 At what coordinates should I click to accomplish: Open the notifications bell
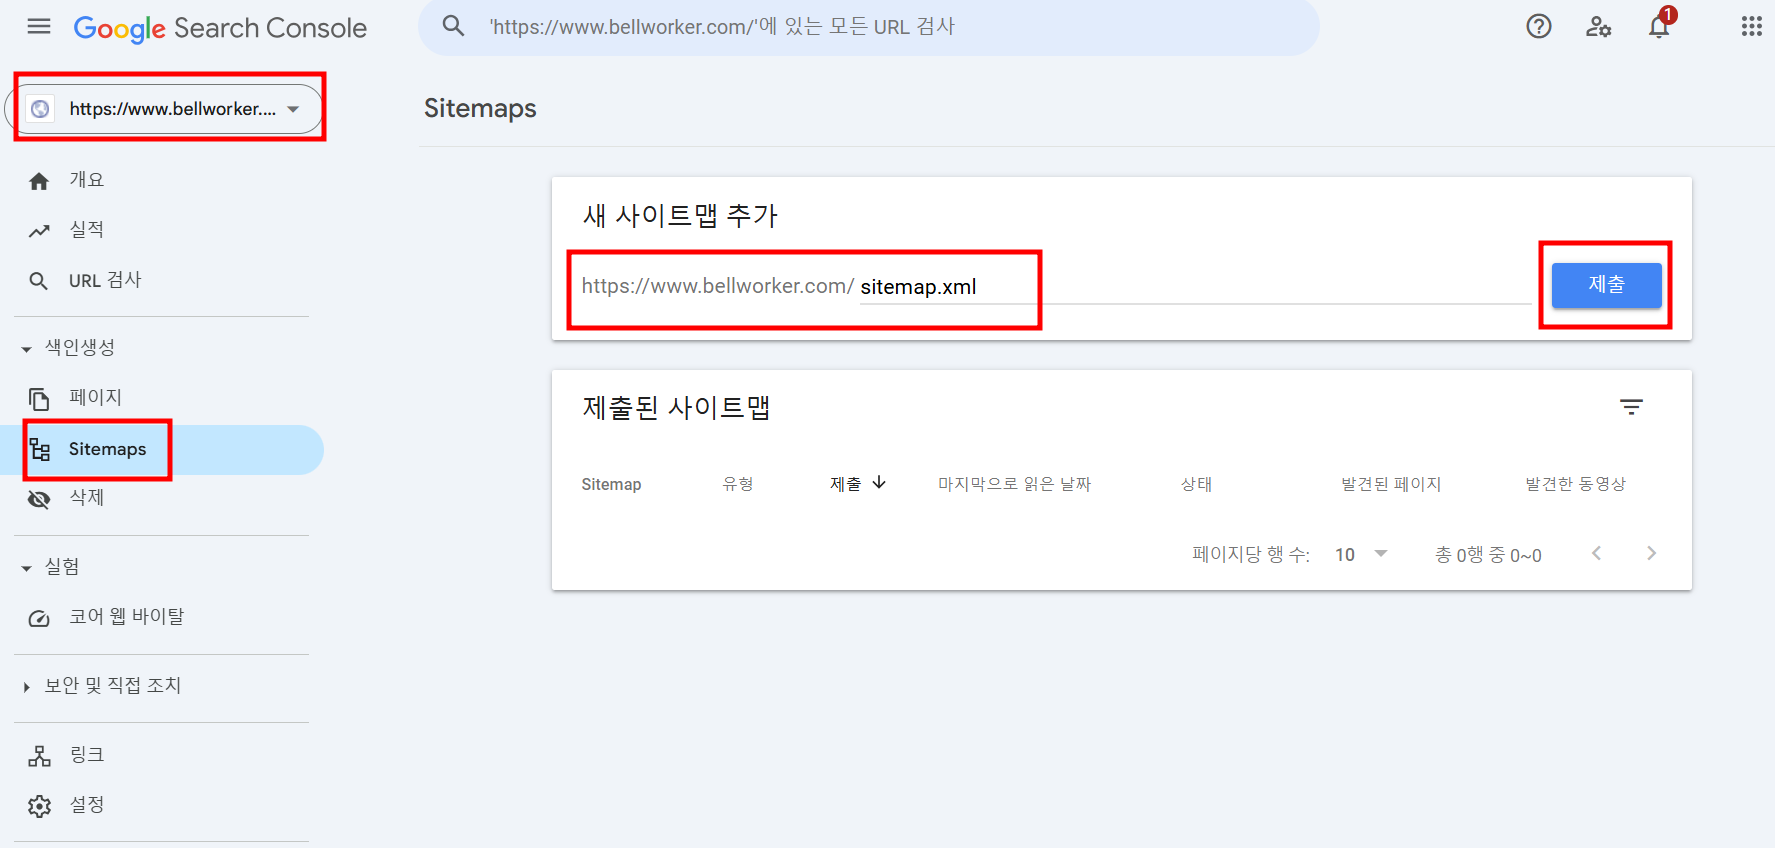tap(1659, 27)
